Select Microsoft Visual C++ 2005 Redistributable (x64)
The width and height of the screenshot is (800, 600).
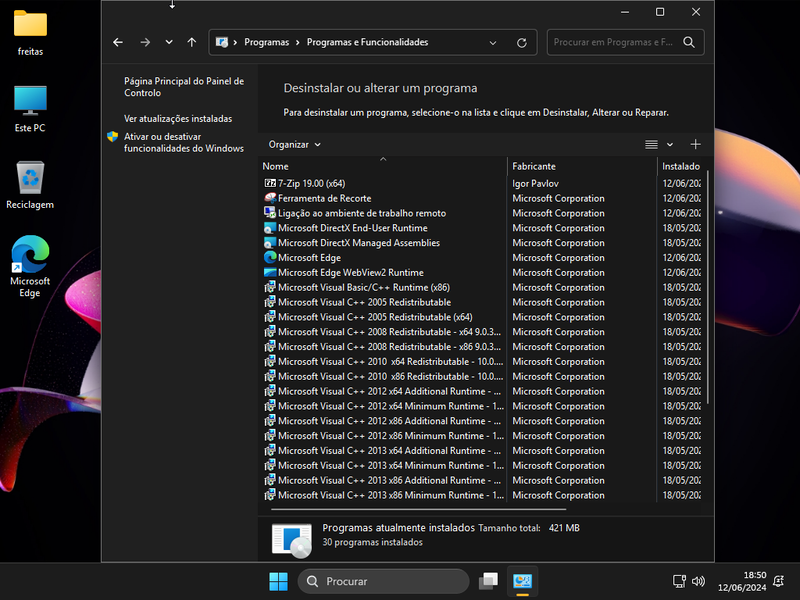coord(375,317)
